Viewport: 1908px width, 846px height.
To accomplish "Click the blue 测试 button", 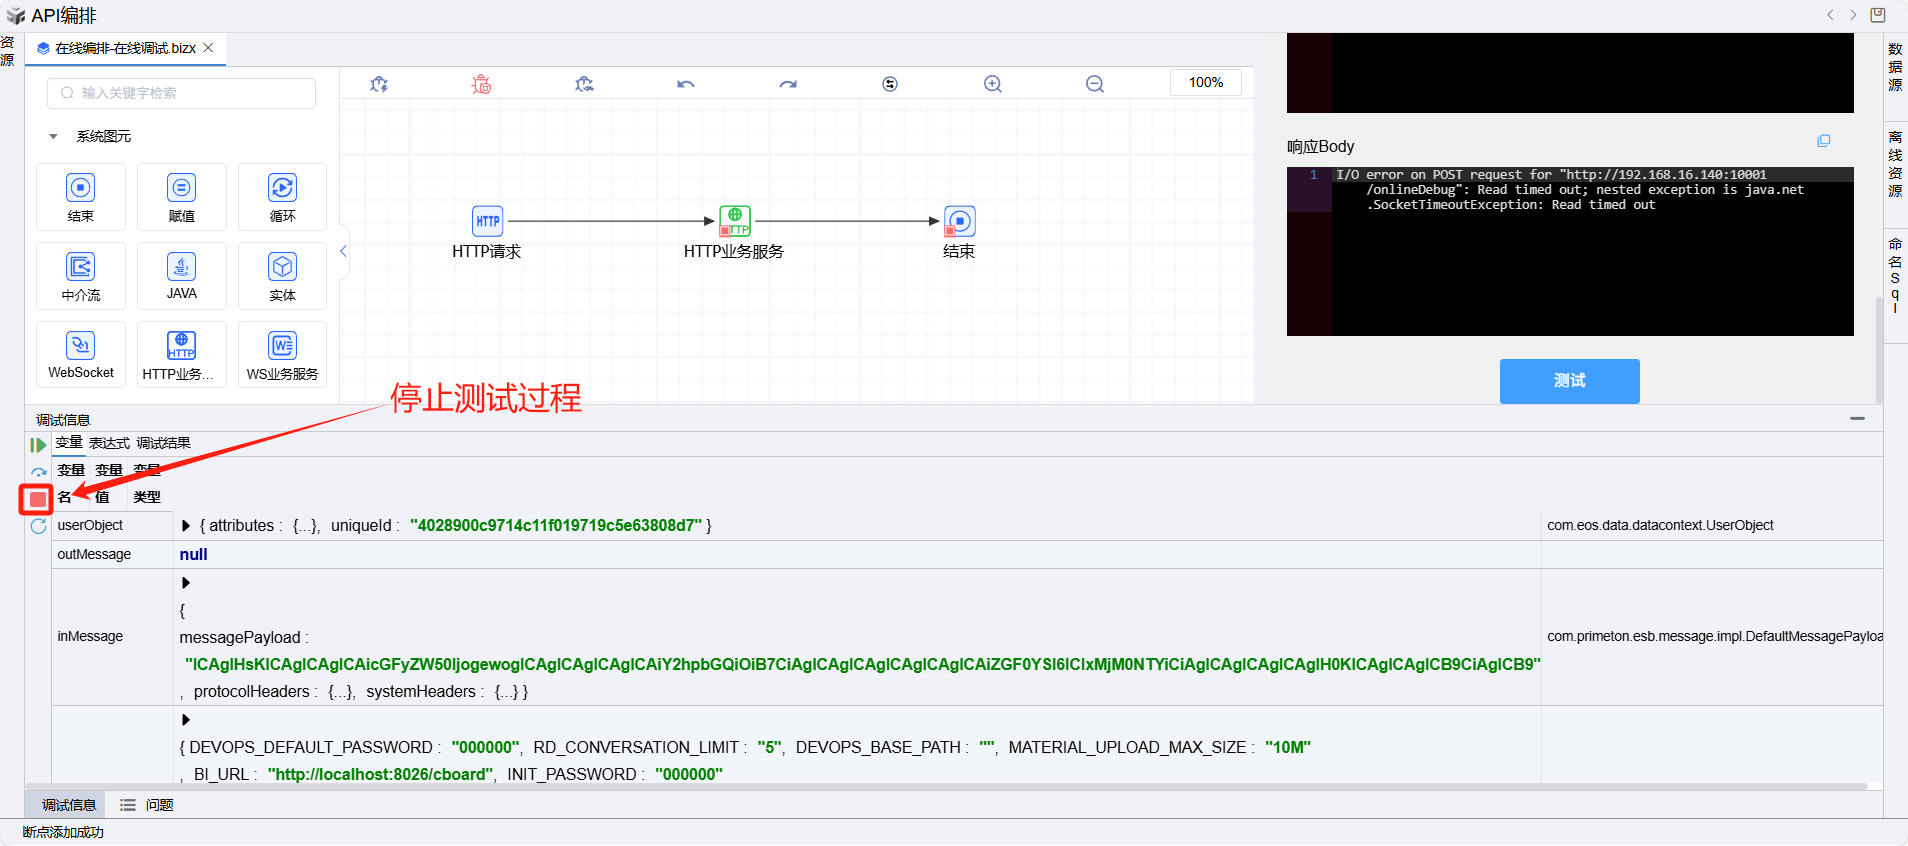I will (x=1569, y=381).
